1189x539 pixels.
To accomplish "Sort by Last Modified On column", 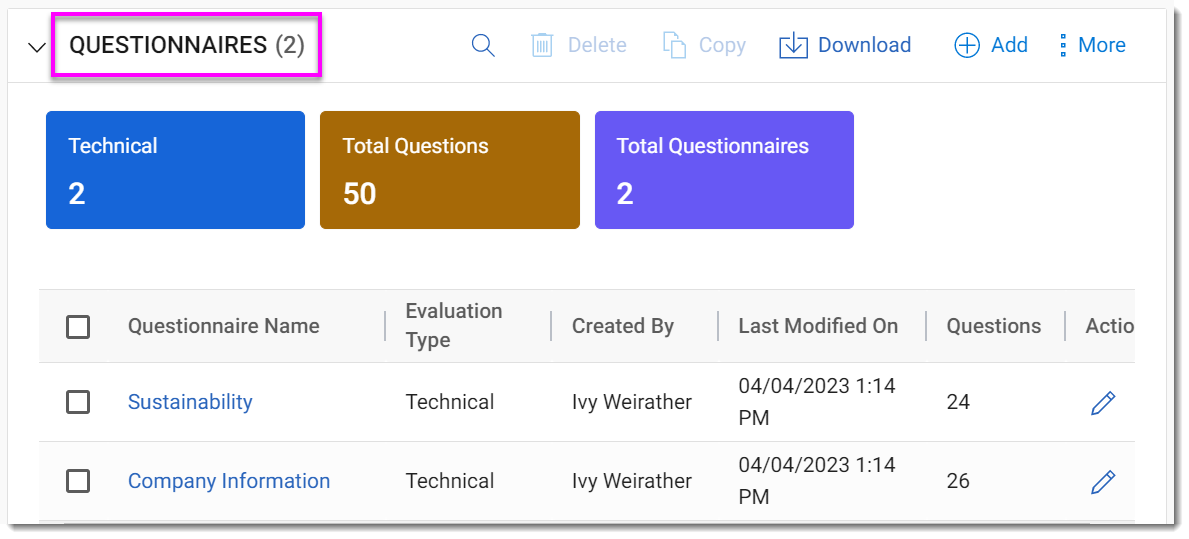I will click(x=818, y=326).
